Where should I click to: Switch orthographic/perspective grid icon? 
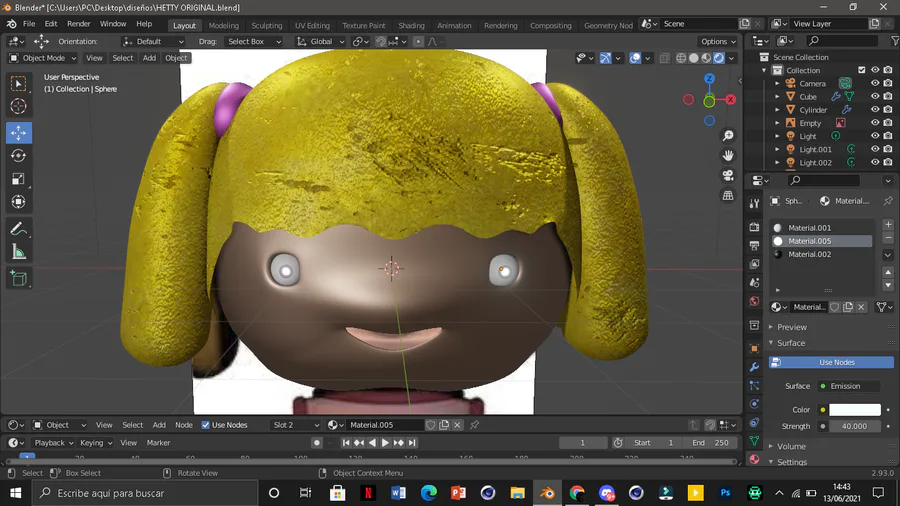point(728,196)
